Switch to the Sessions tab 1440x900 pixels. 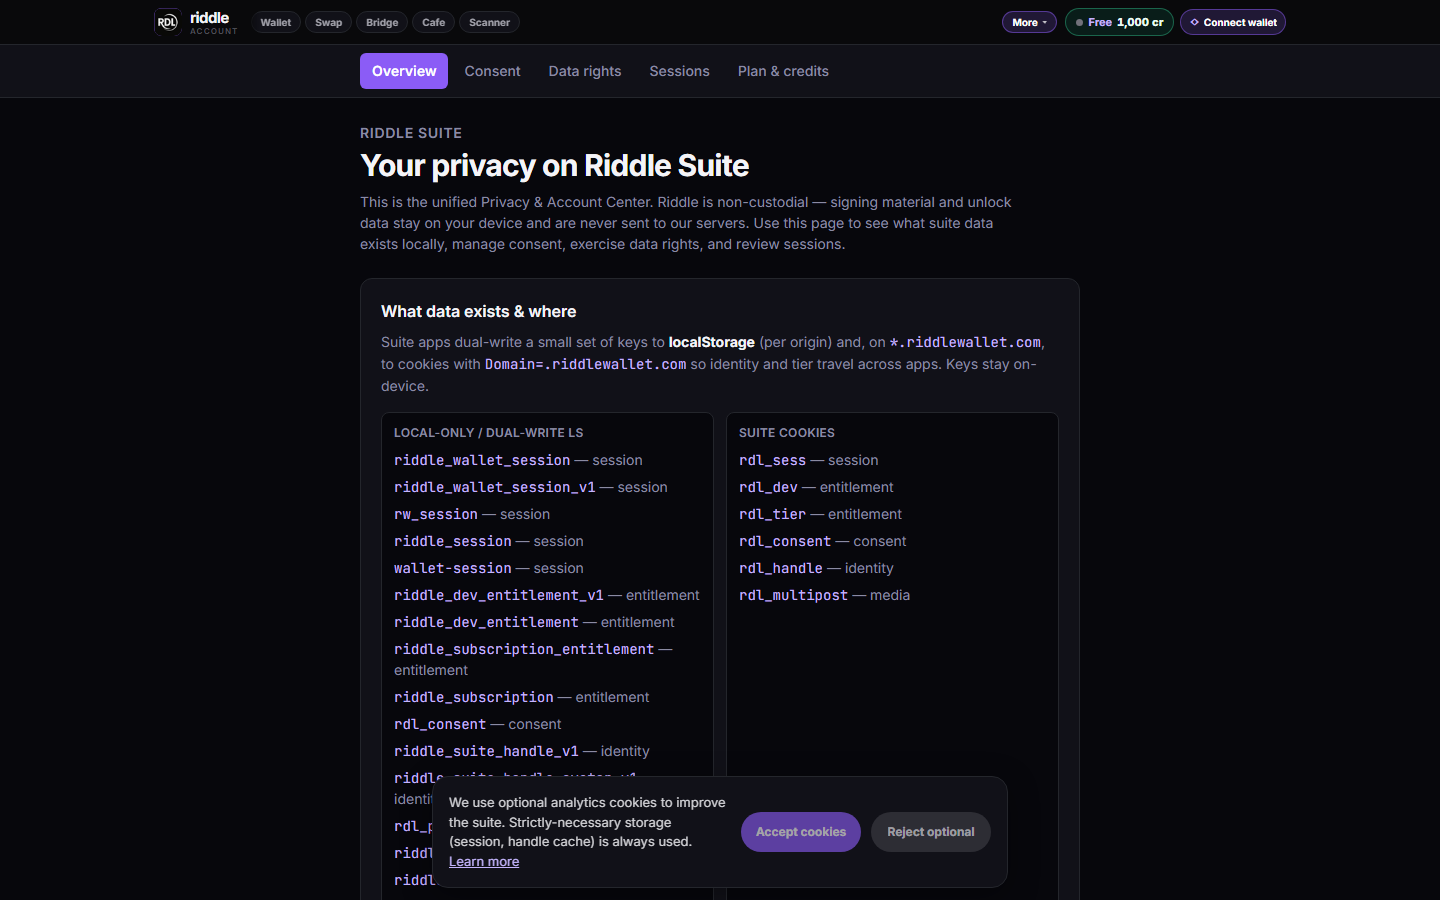pyautogui.click(x=679, y=71)
